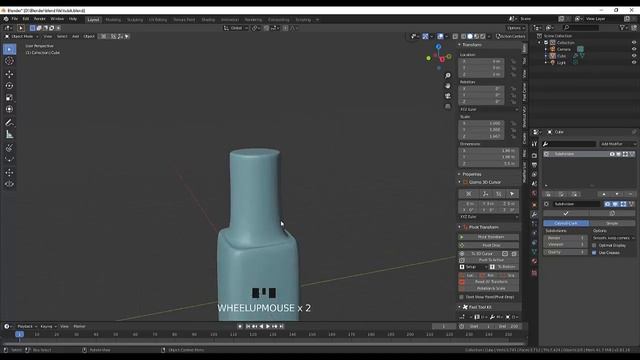Select the Scale tool

pyautogui.click(x=9, y=98)
